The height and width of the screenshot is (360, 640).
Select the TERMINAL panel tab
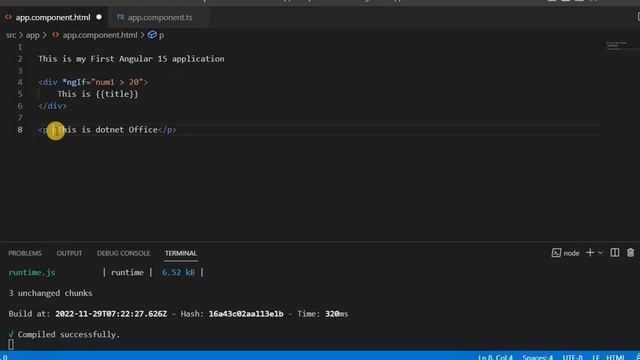181,253
